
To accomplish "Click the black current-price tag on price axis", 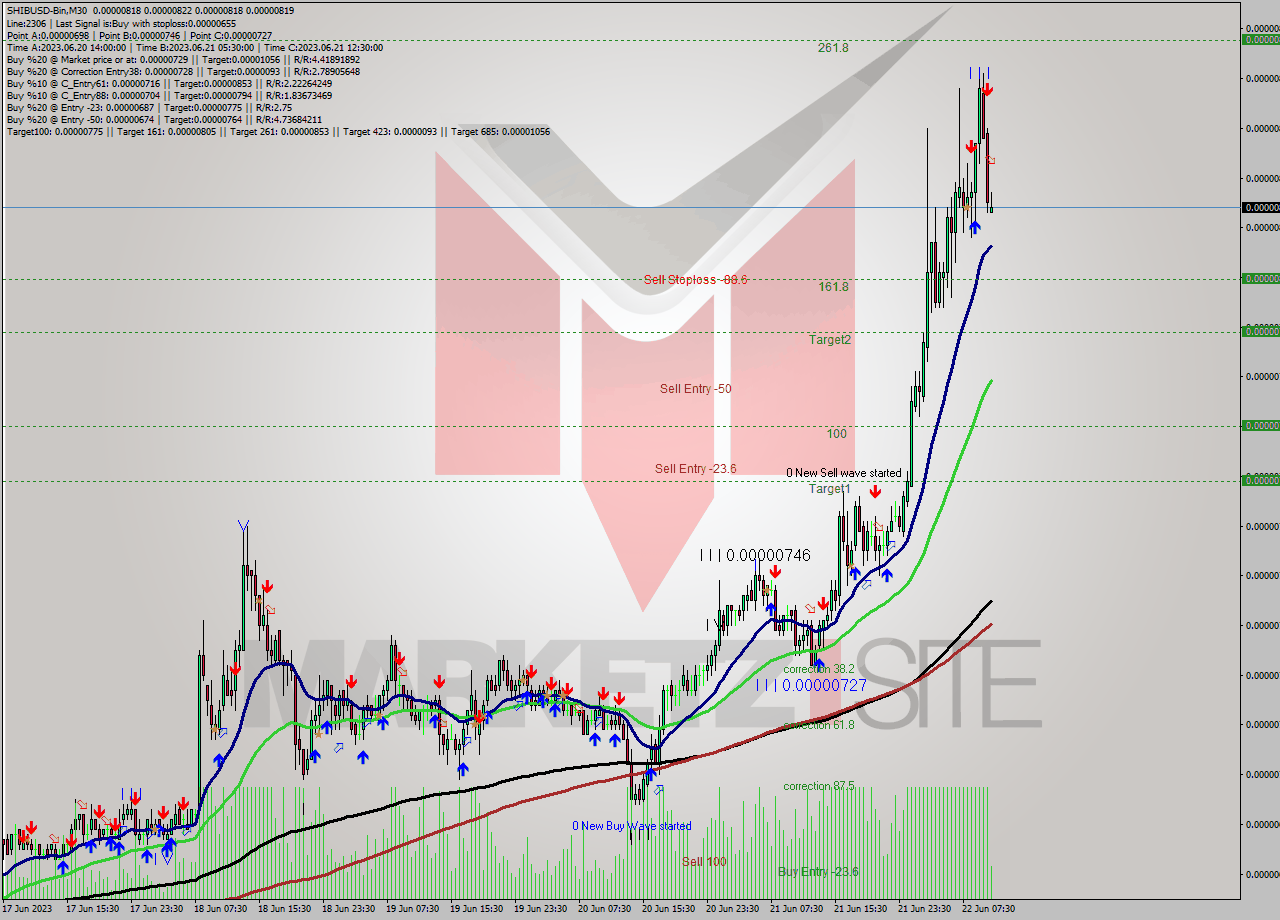I will [1260, 207].
